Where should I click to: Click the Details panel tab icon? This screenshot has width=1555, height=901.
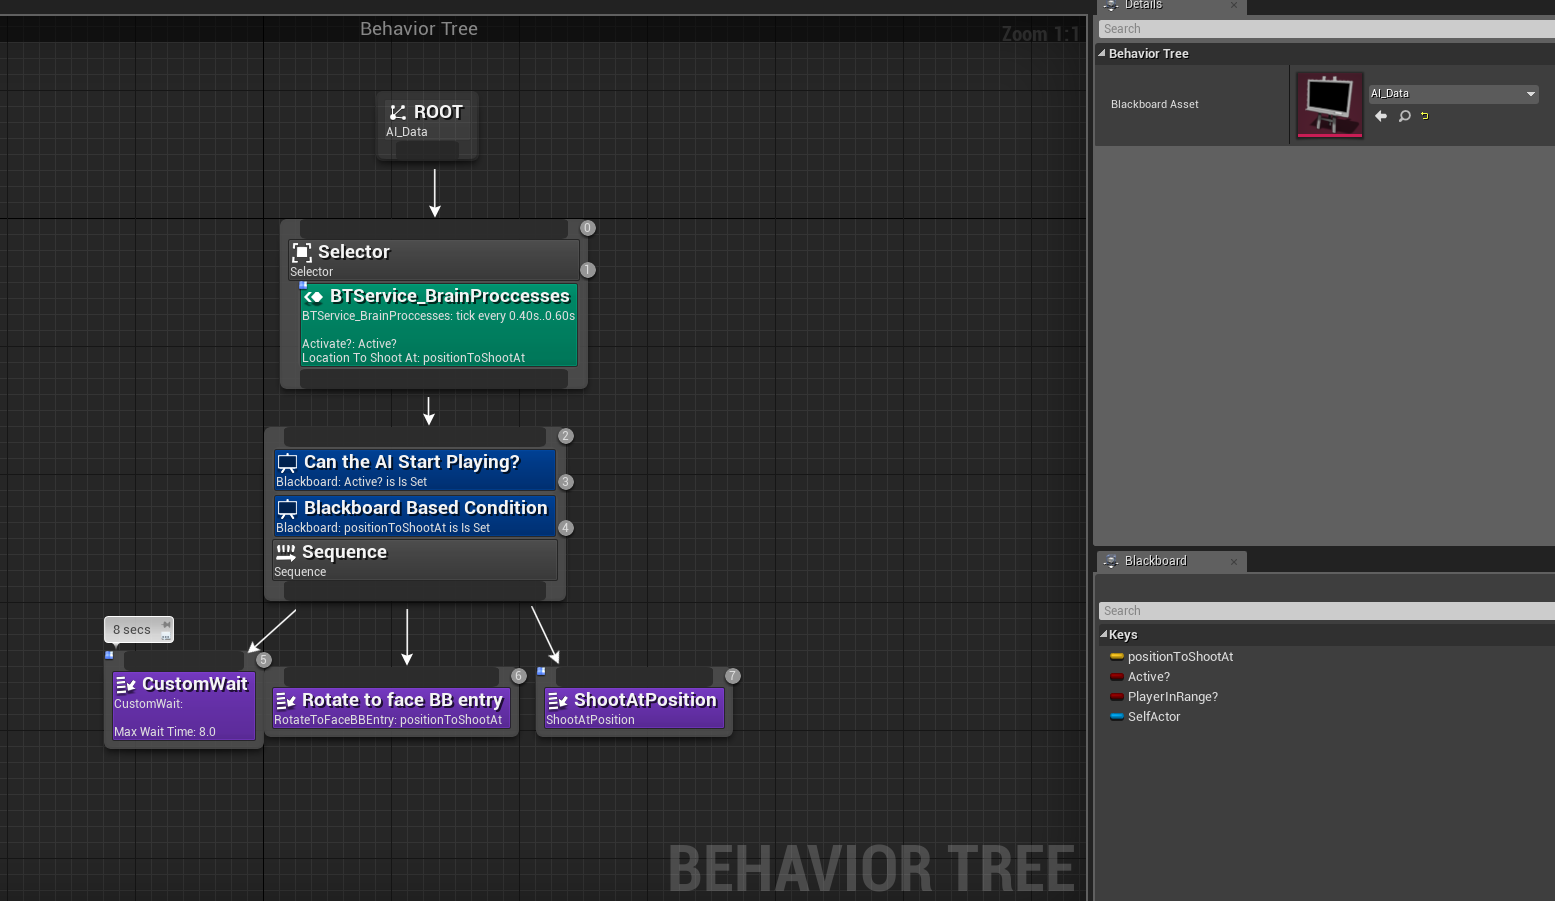[x=1110, y=6]
